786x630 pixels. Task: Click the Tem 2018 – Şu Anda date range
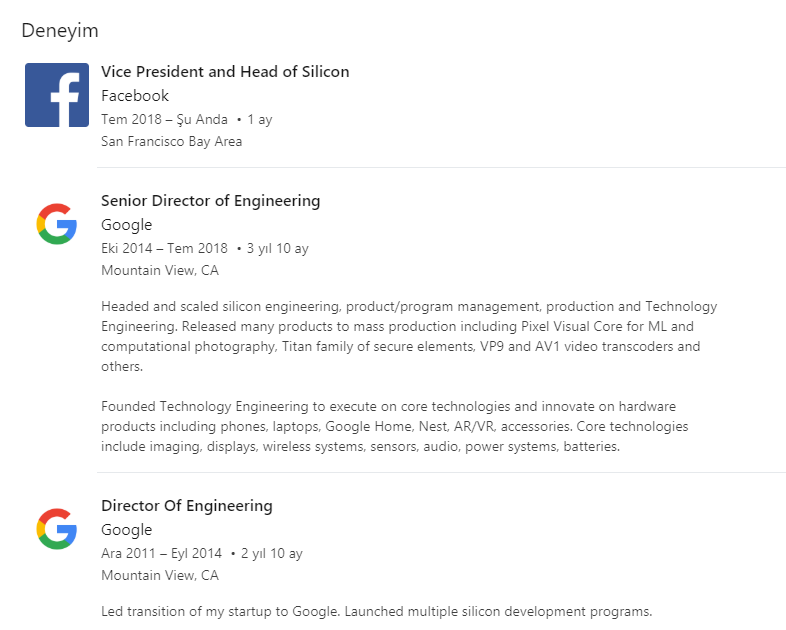coord(164,119)
